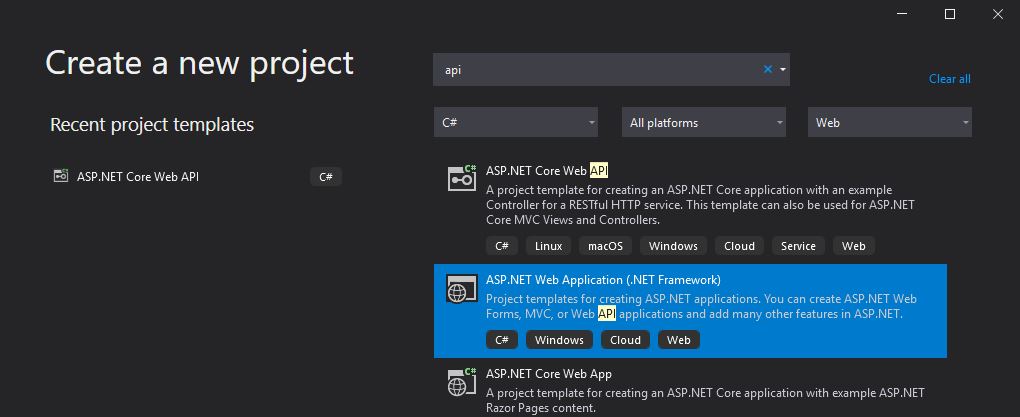The width and height of the screenshot is (1020, 417).
Task: Click the Linux tag on Core Web API
Action: [x=548, y=246]
